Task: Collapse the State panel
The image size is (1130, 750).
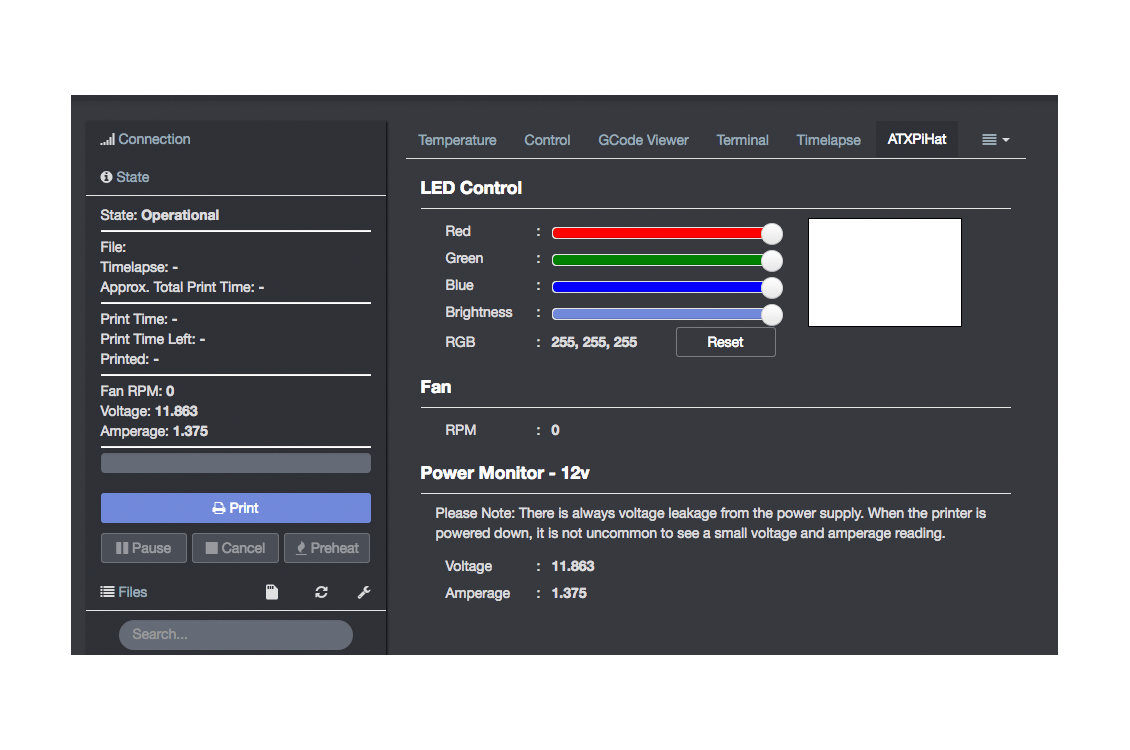Action: (x=132, y=177)
